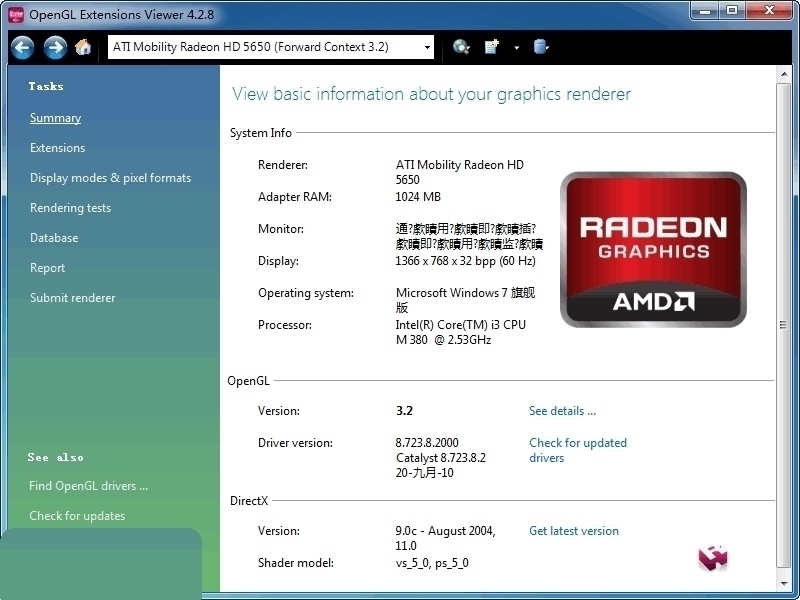
Task: Click the globe with magnifier toolbar icon
Action: [461, 47]
